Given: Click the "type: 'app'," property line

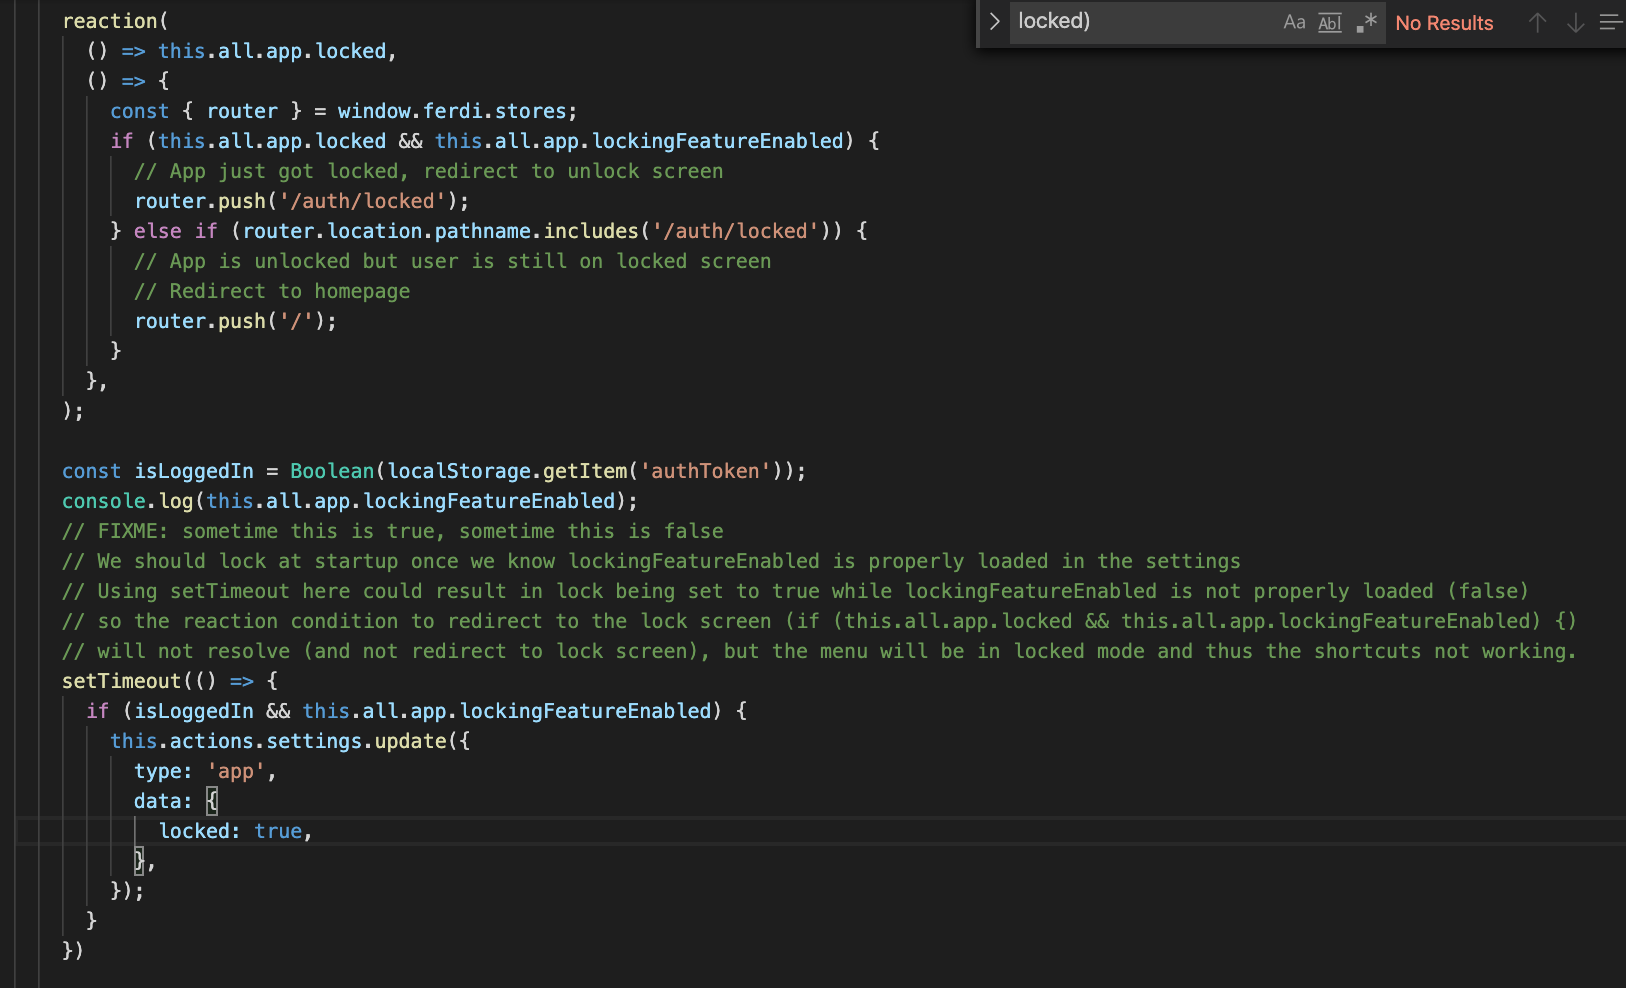Looking at the screenshot, I should [205, 771].
